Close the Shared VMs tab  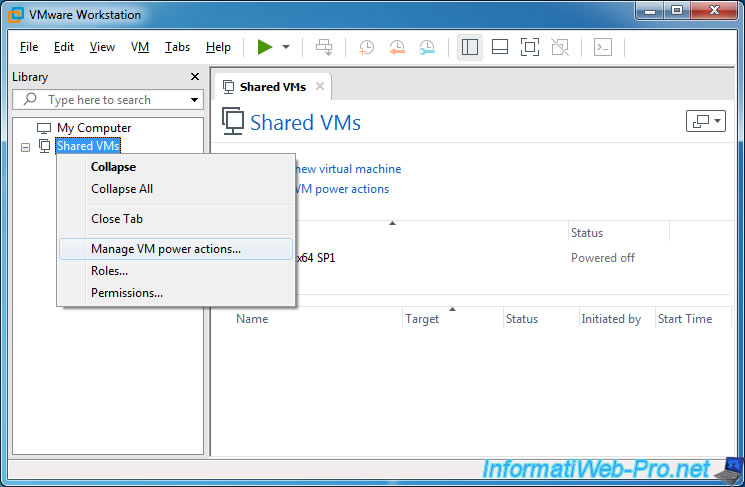[320, 86]
